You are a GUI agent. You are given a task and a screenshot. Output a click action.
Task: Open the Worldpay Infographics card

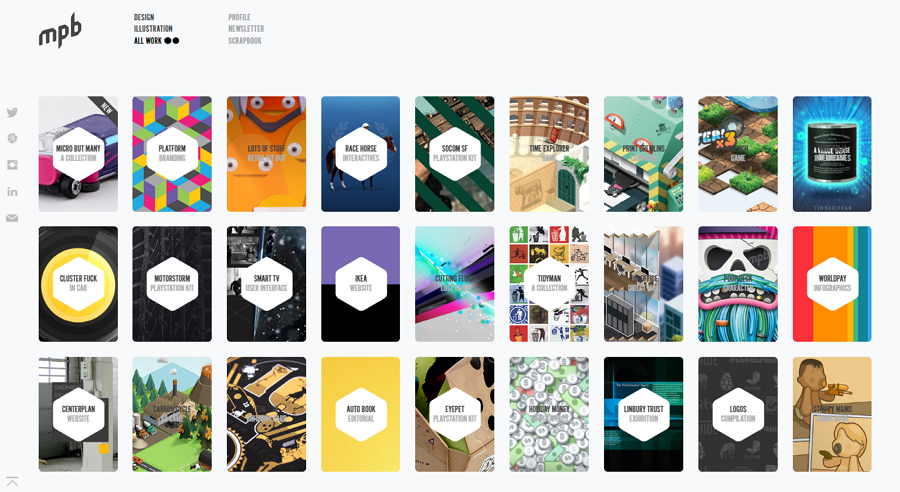pyautogui.click(x=832, y=284)
